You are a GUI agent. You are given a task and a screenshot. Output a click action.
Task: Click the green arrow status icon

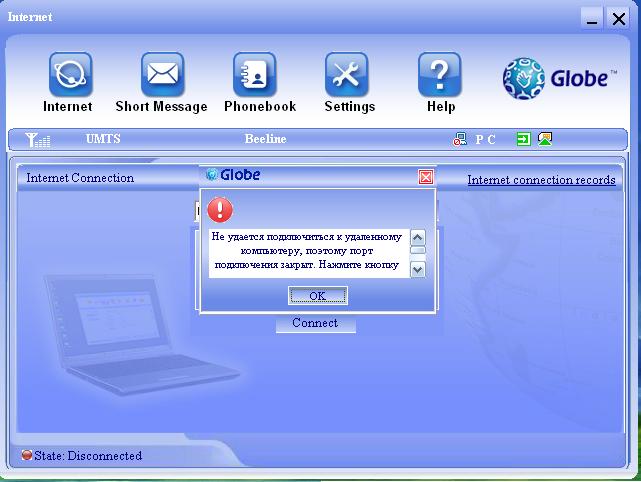pos(524,139)
